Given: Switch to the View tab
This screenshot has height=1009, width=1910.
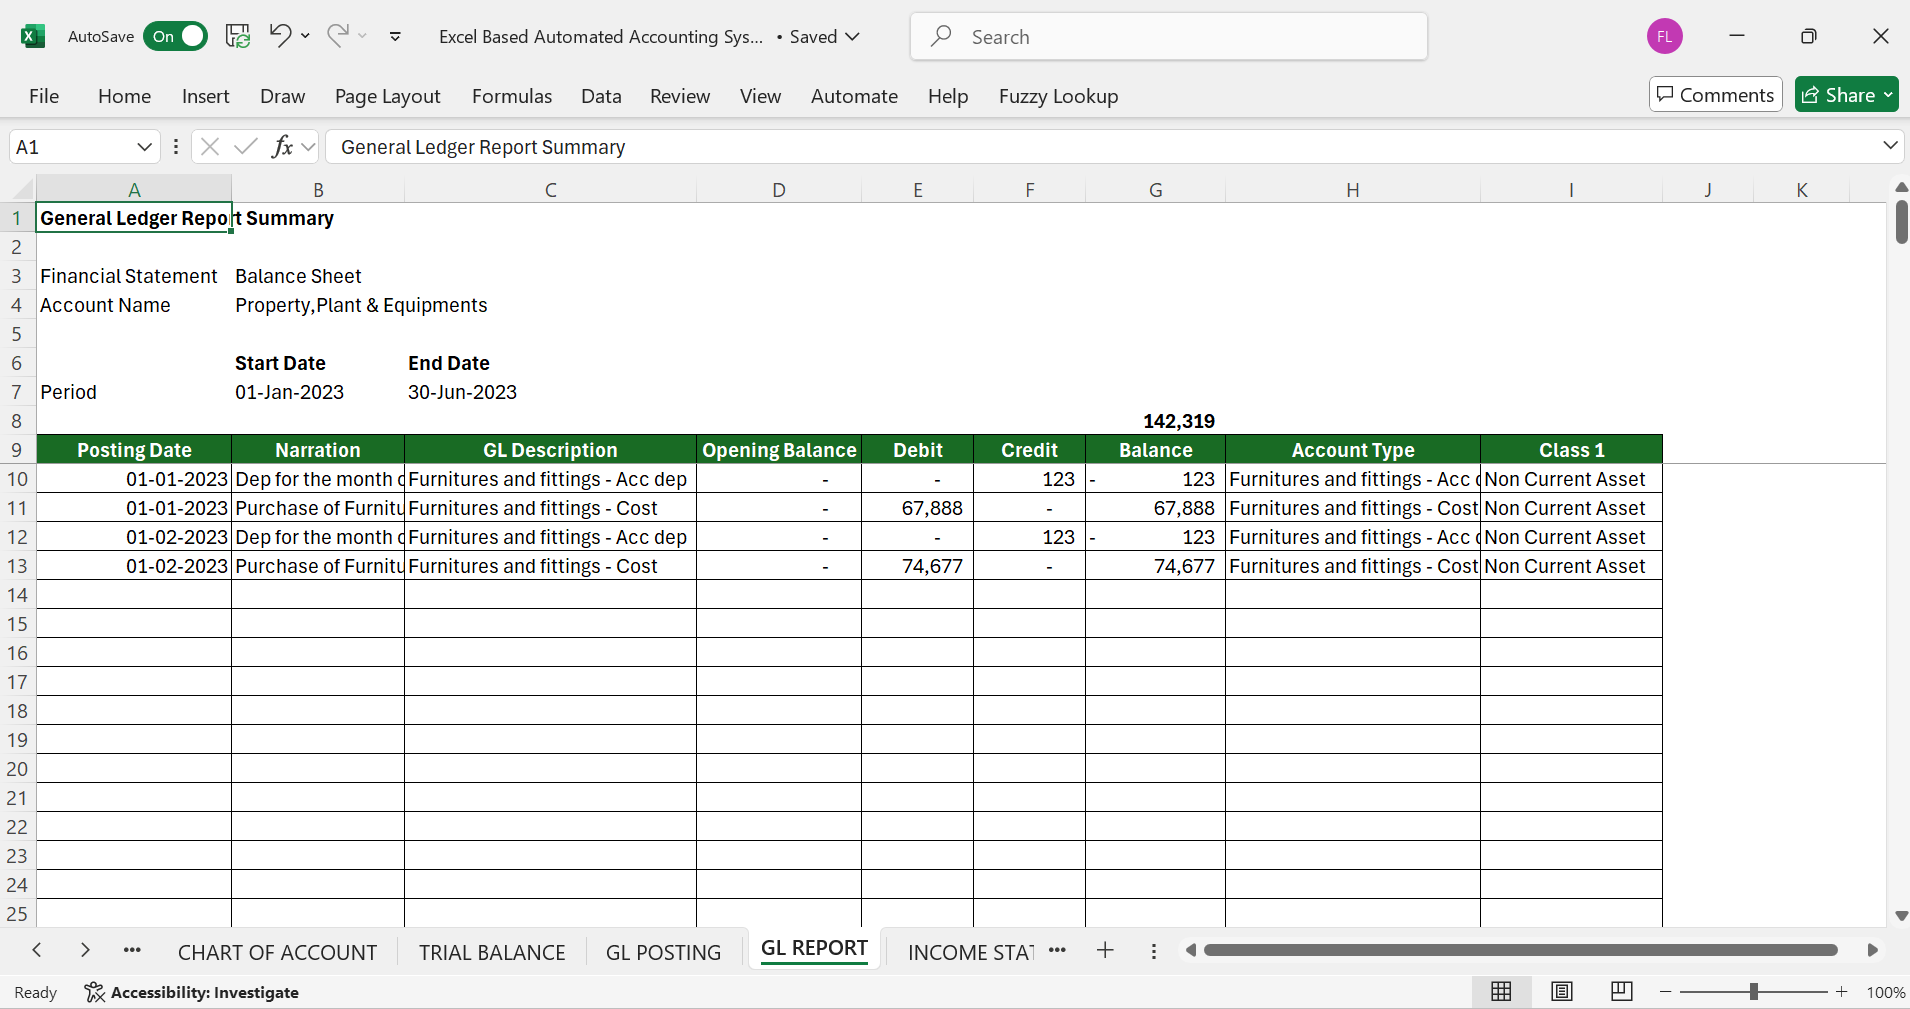Looking at the screenshot, I should click(x=760, y=96).
